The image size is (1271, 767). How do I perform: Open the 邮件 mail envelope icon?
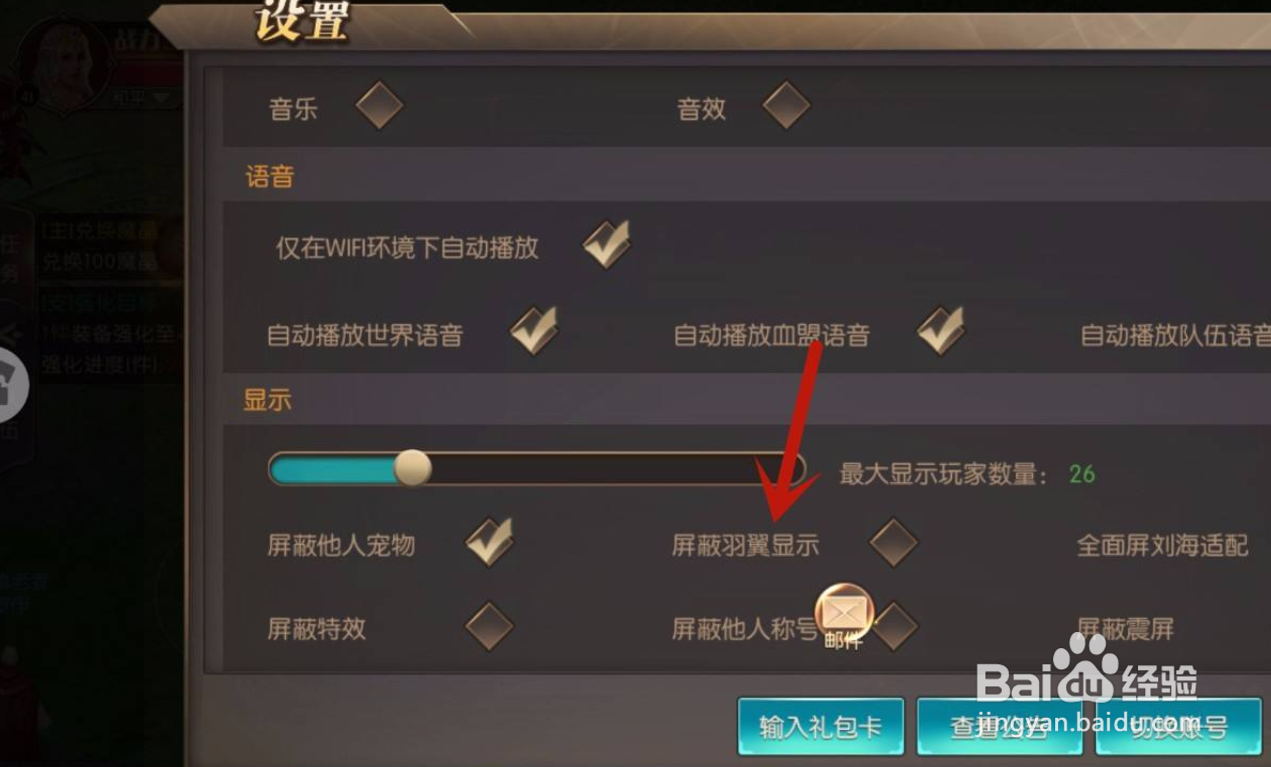tap(845, 613)
